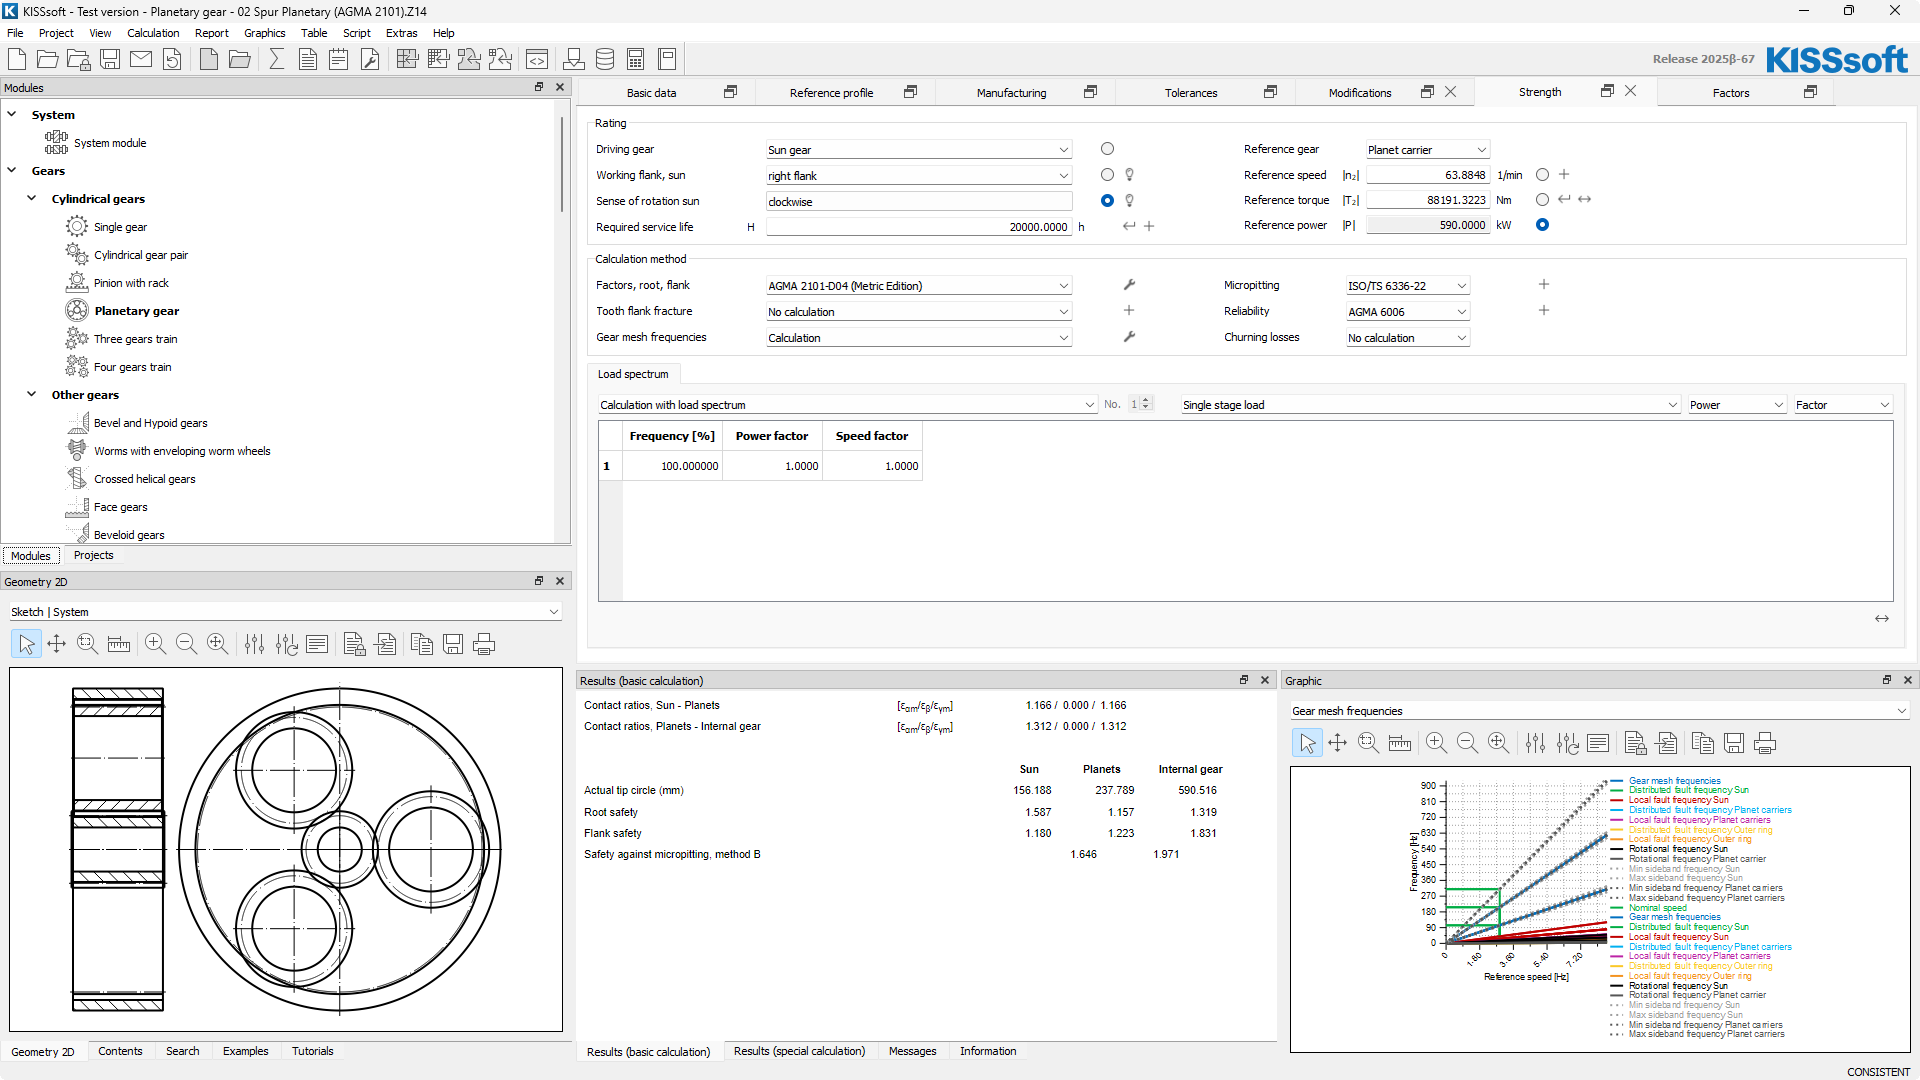The image size is (1920, 1080).
Task: Click the email envelope toolbar icon
Action: point(141,59)
